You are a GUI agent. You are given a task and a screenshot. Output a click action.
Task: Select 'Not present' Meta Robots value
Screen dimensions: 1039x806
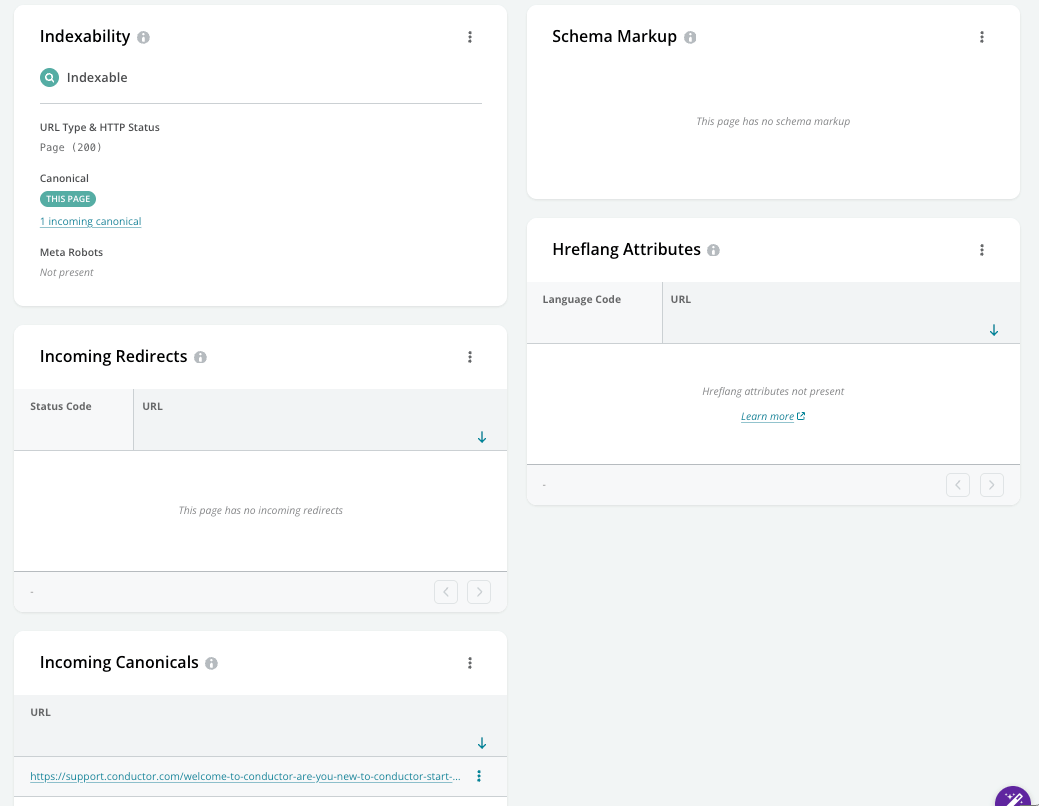66,272
